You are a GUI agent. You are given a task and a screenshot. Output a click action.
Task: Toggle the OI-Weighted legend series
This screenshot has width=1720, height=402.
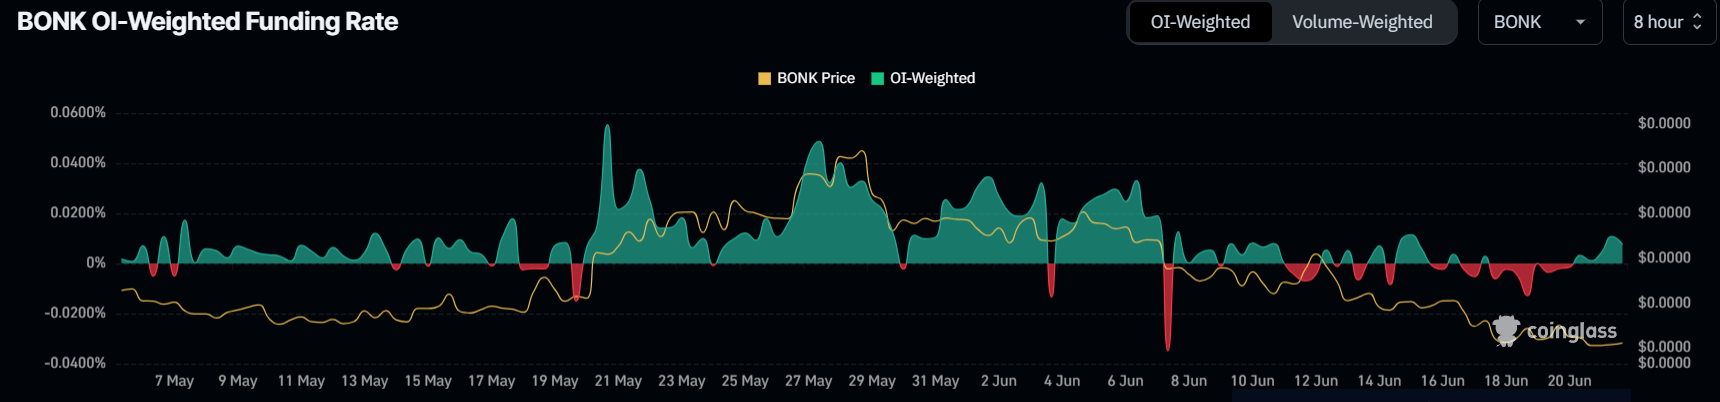(923, 78)
